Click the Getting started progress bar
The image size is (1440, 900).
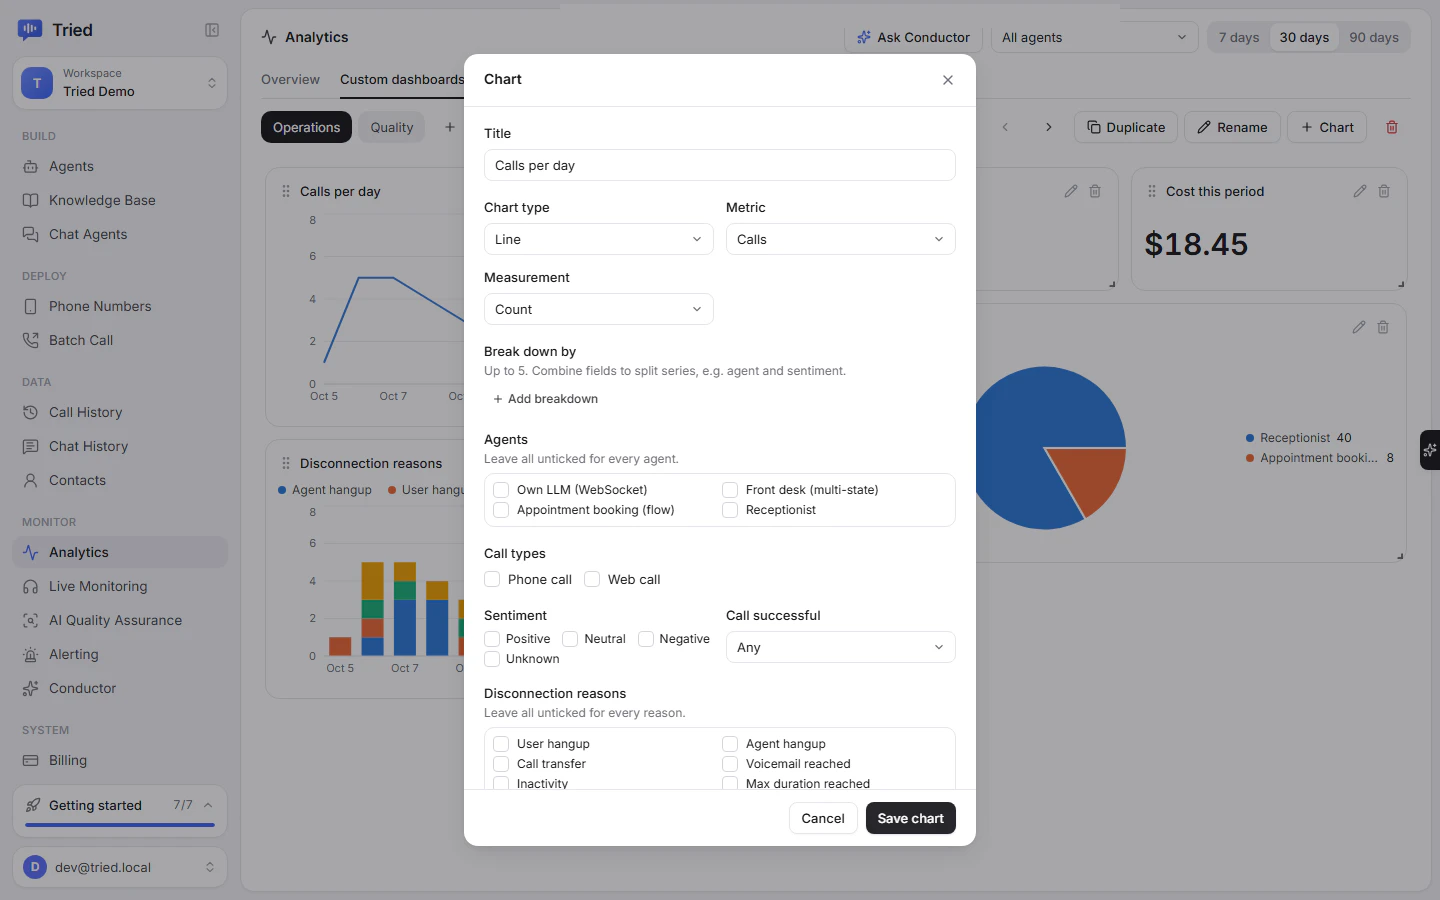pos(120,825)
